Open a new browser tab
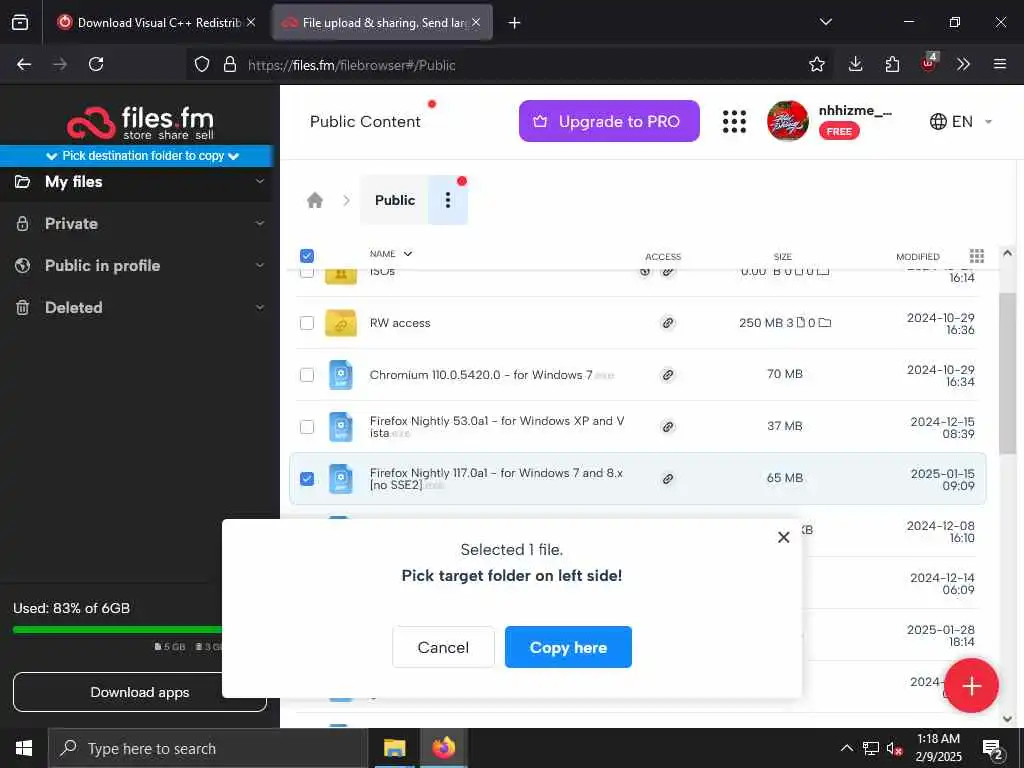Screen dimensions: 1024x768 (x=514, y=23)
